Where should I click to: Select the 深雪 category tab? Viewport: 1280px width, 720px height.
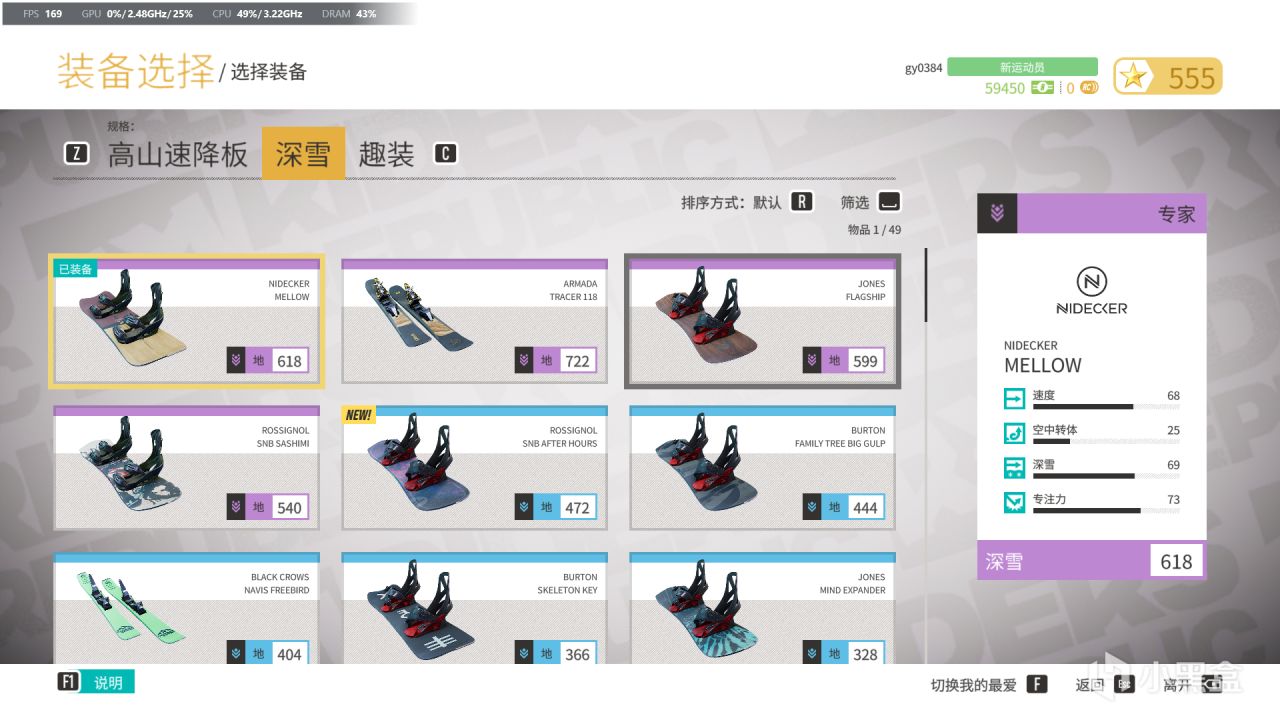[x=303, y=153]
